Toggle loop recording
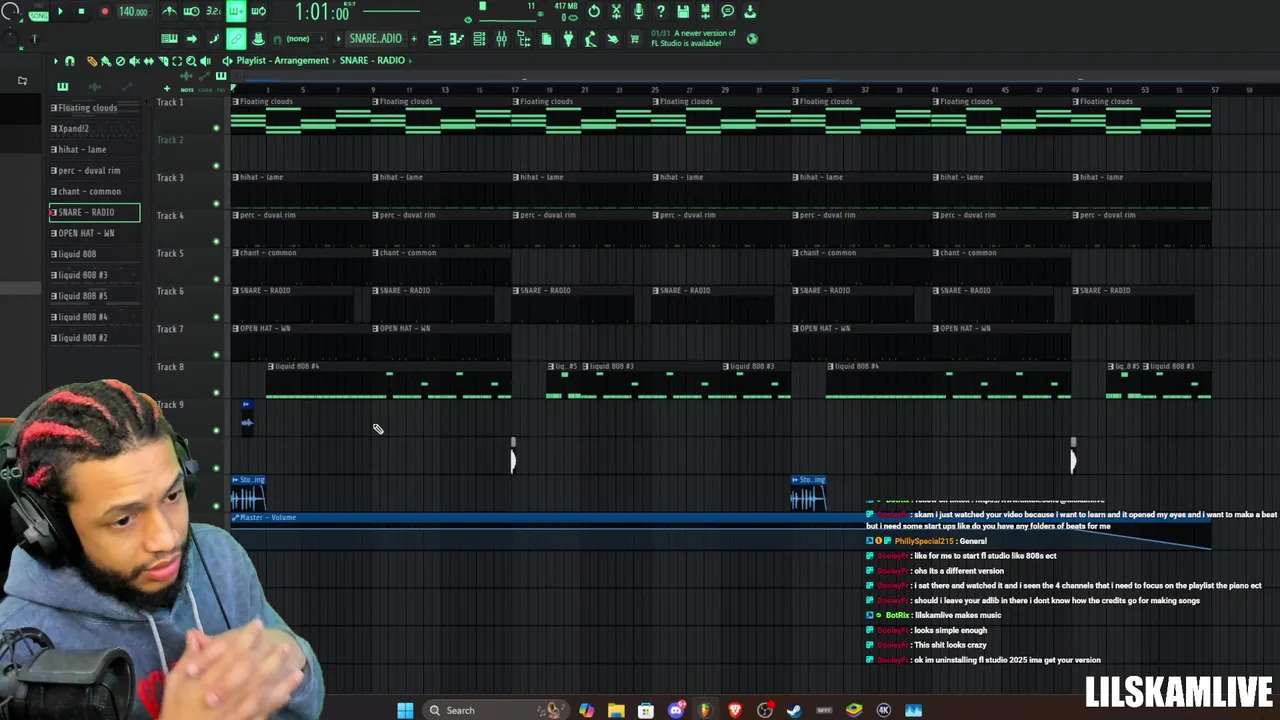Image resolution: width=1280 pixels, height=720 pixels. pyautogui.click(x=258, y=11)
